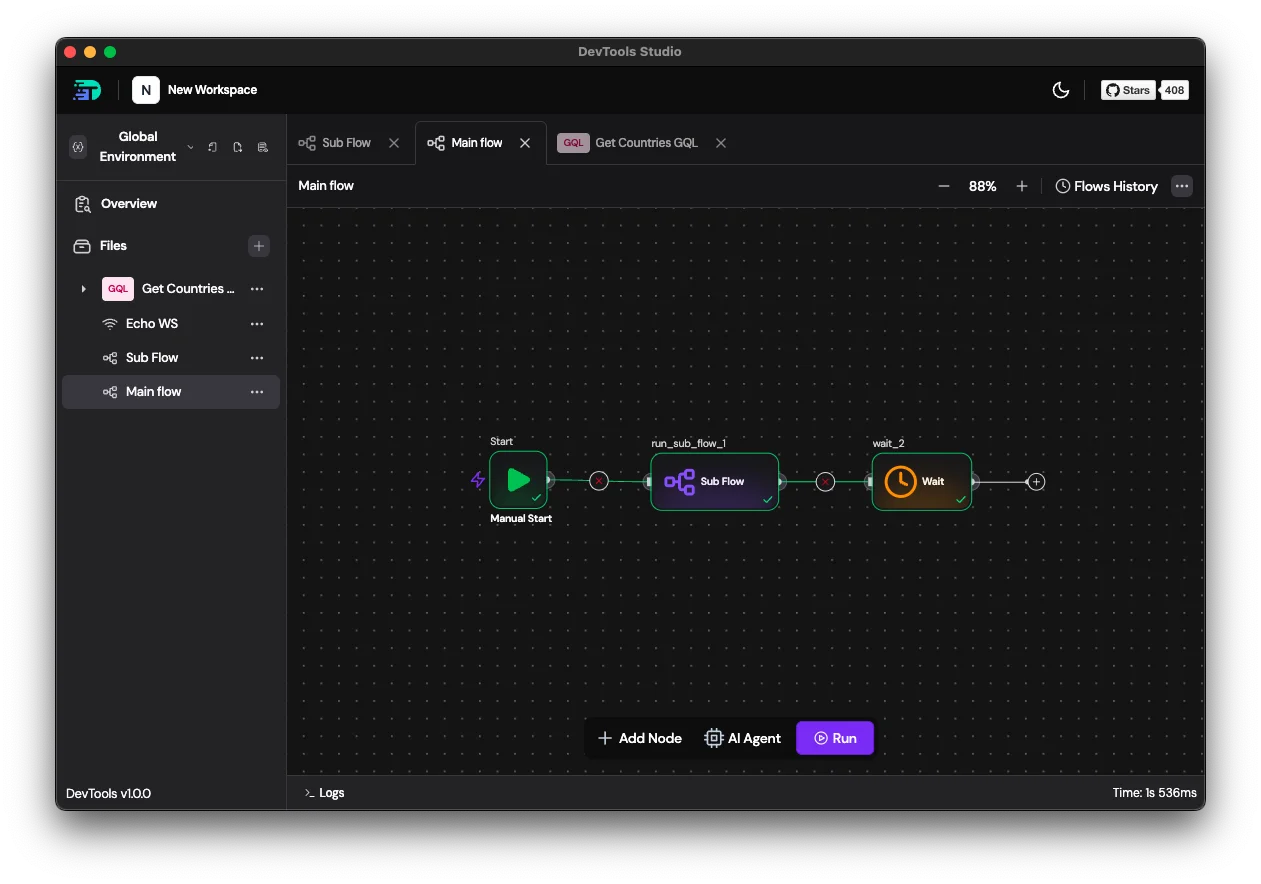Open Flows History
The width and height of the screenshot is (1261, 884).
pyautogui.click(x=1107, y=186)
